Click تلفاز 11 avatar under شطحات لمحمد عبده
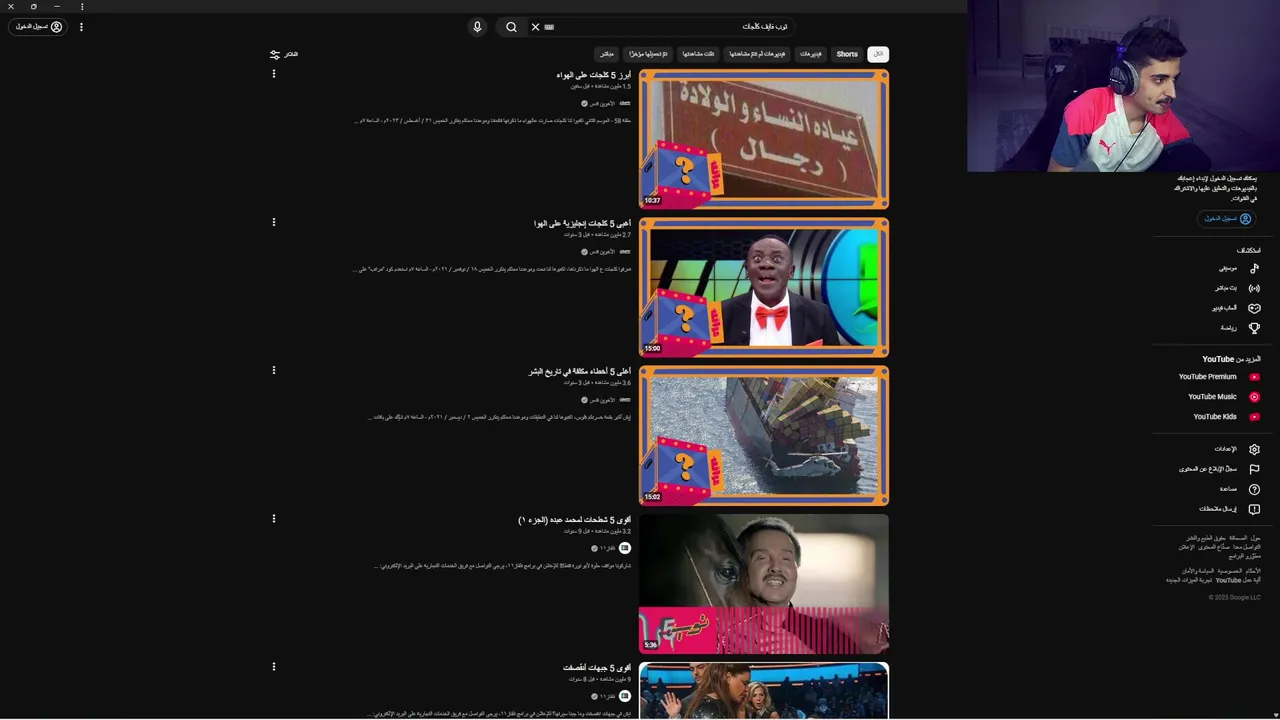Viewport: 1280px width, 720px height. tap(625, 548)
